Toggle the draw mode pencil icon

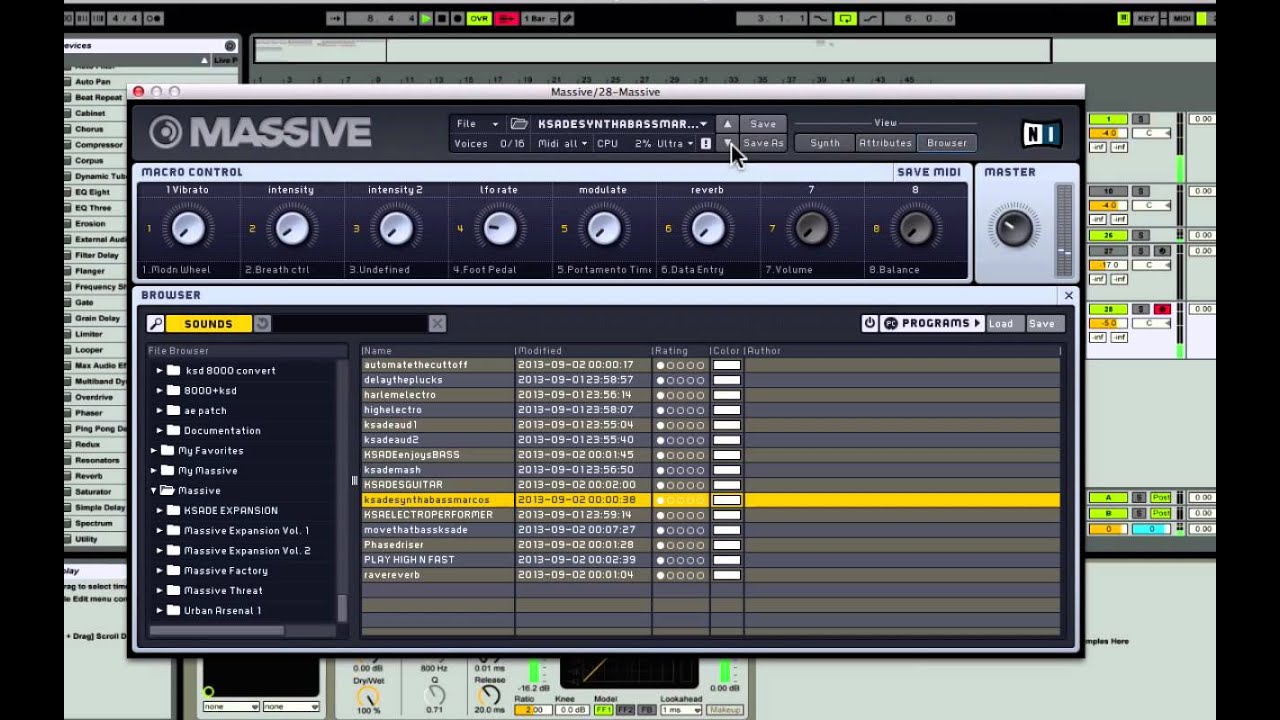(567, 18)
